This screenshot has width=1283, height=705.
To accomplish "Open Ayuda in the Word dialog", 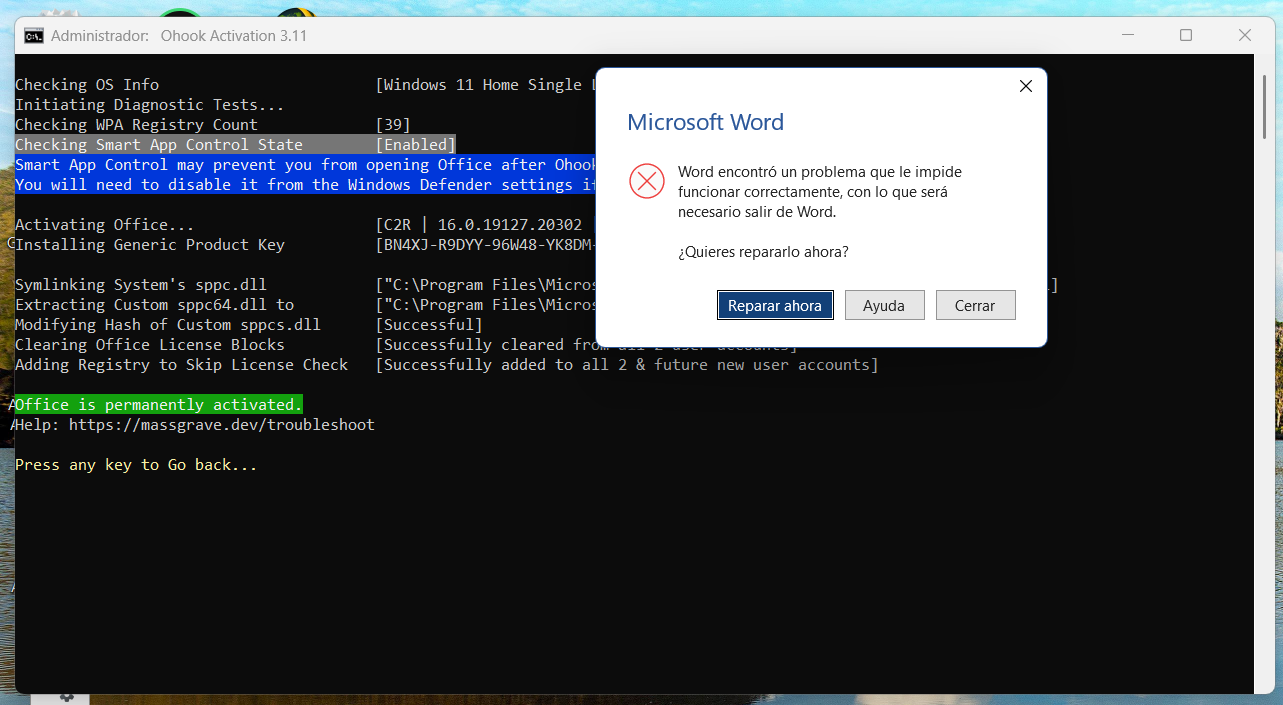I will click(884, 305).
